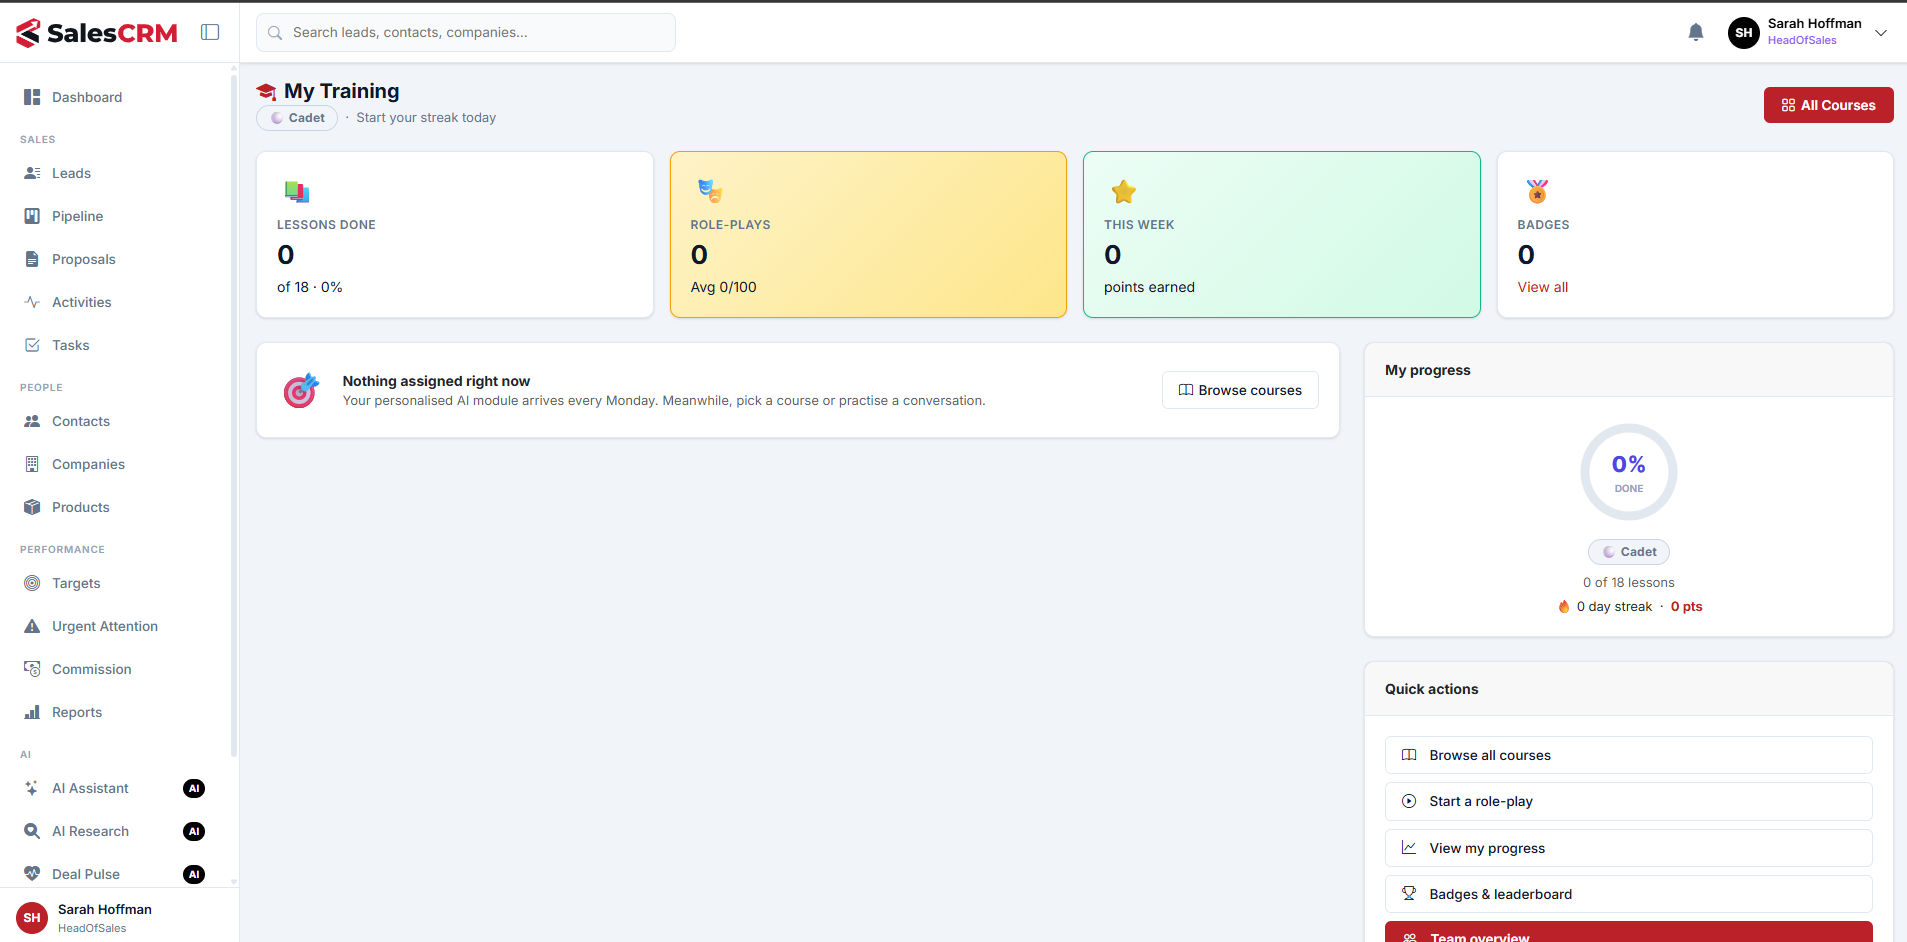
Task: Click the Products box icon
Action: click(x=32, y=507)
